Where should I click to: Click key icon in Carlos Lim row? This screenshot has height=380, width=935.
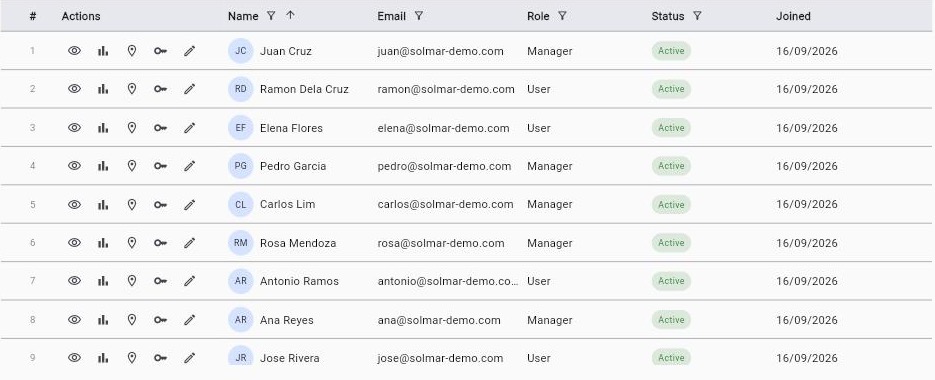click(160, 205)
